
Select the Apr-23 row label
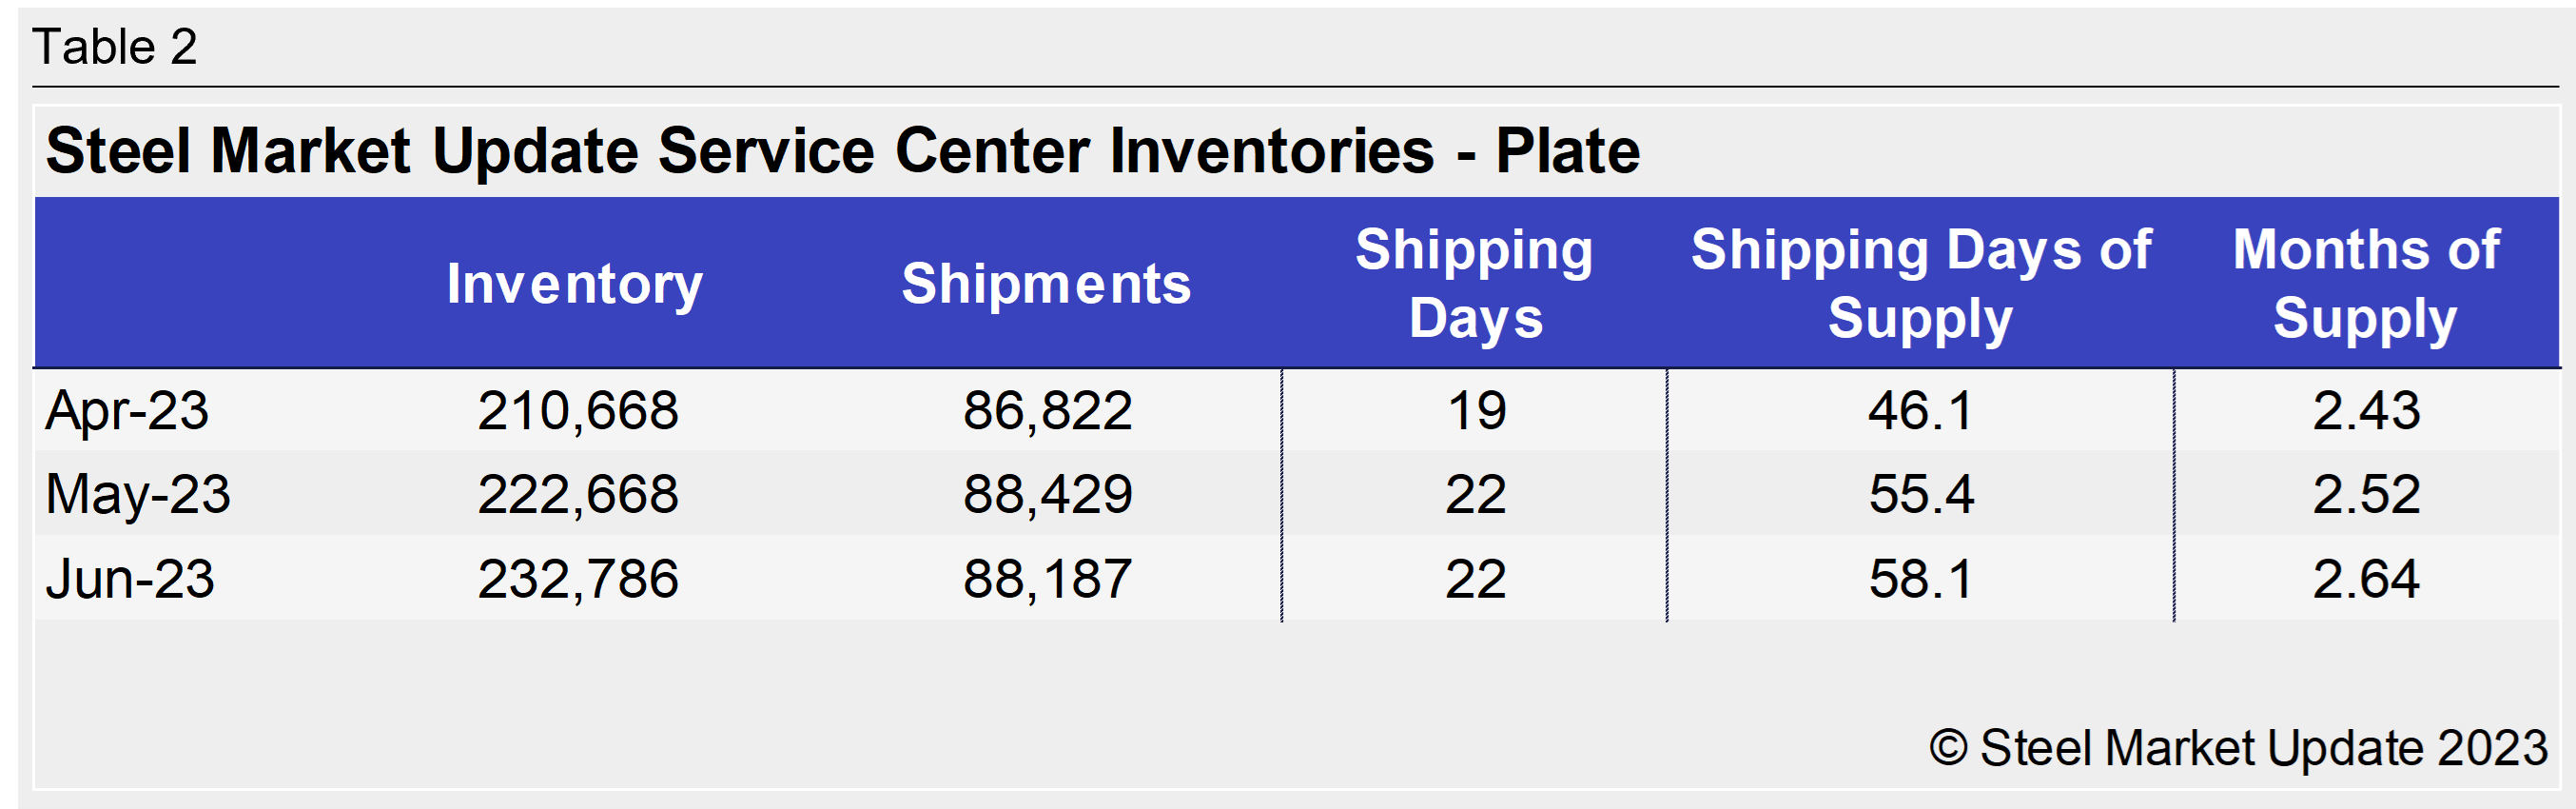[127, 411]
